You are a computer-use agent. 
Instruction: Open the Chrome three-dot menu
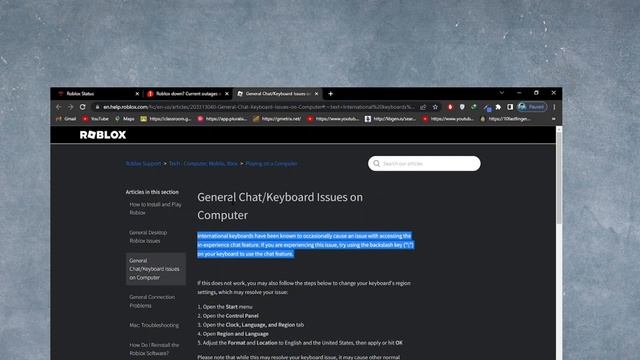tap(554, 107)
